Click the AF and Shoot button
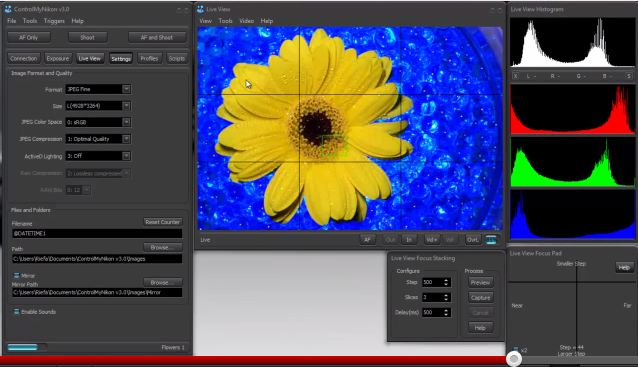Image resolution: width=638 pixels, height=367 pixels. point(157,37)
